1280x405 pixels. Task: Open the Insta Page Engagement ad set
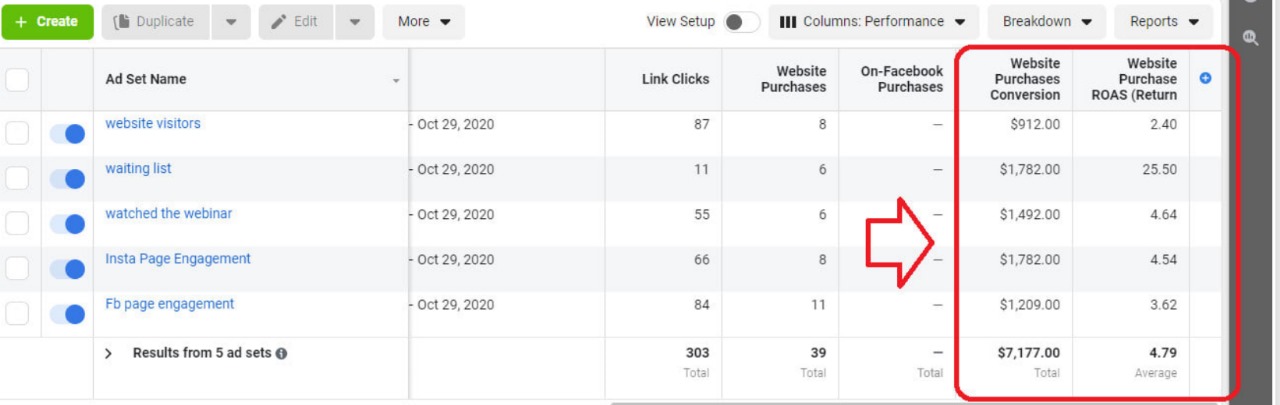click(x=178, y=259)
